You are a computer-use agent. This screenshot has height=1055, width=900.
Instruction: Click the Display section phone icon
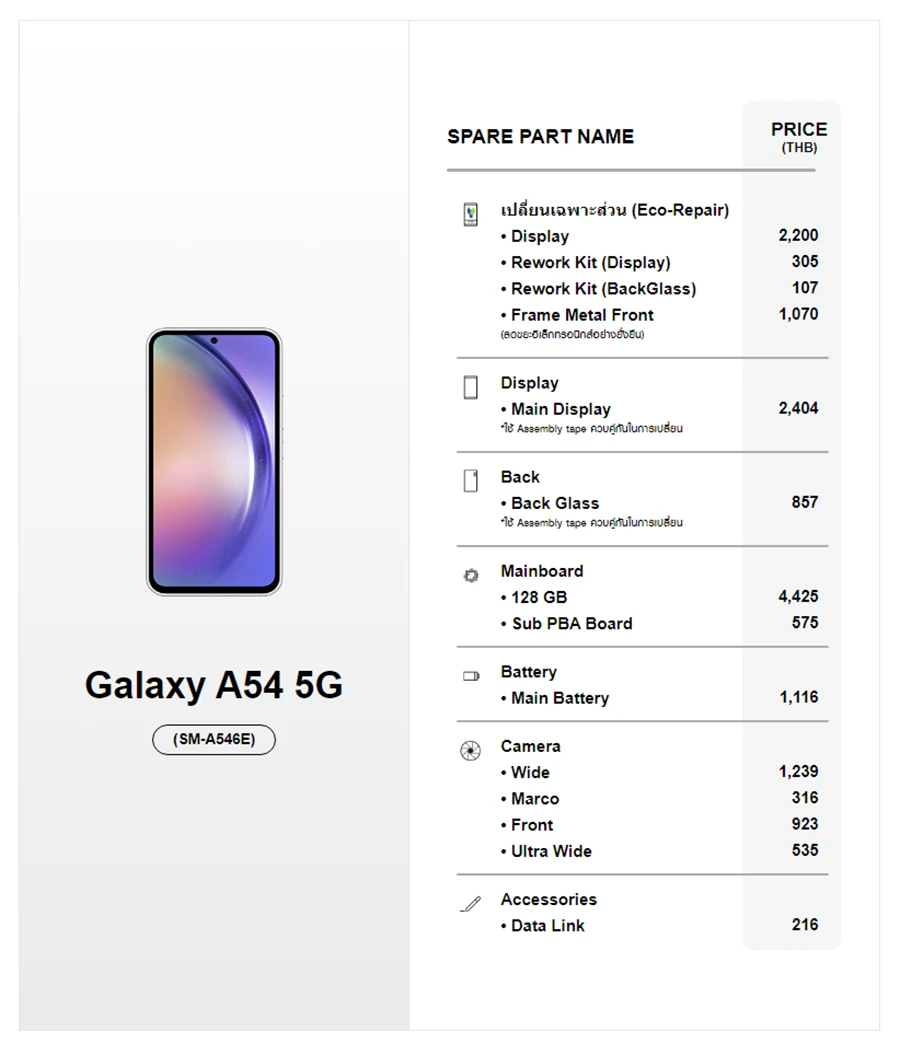point(471,388)
